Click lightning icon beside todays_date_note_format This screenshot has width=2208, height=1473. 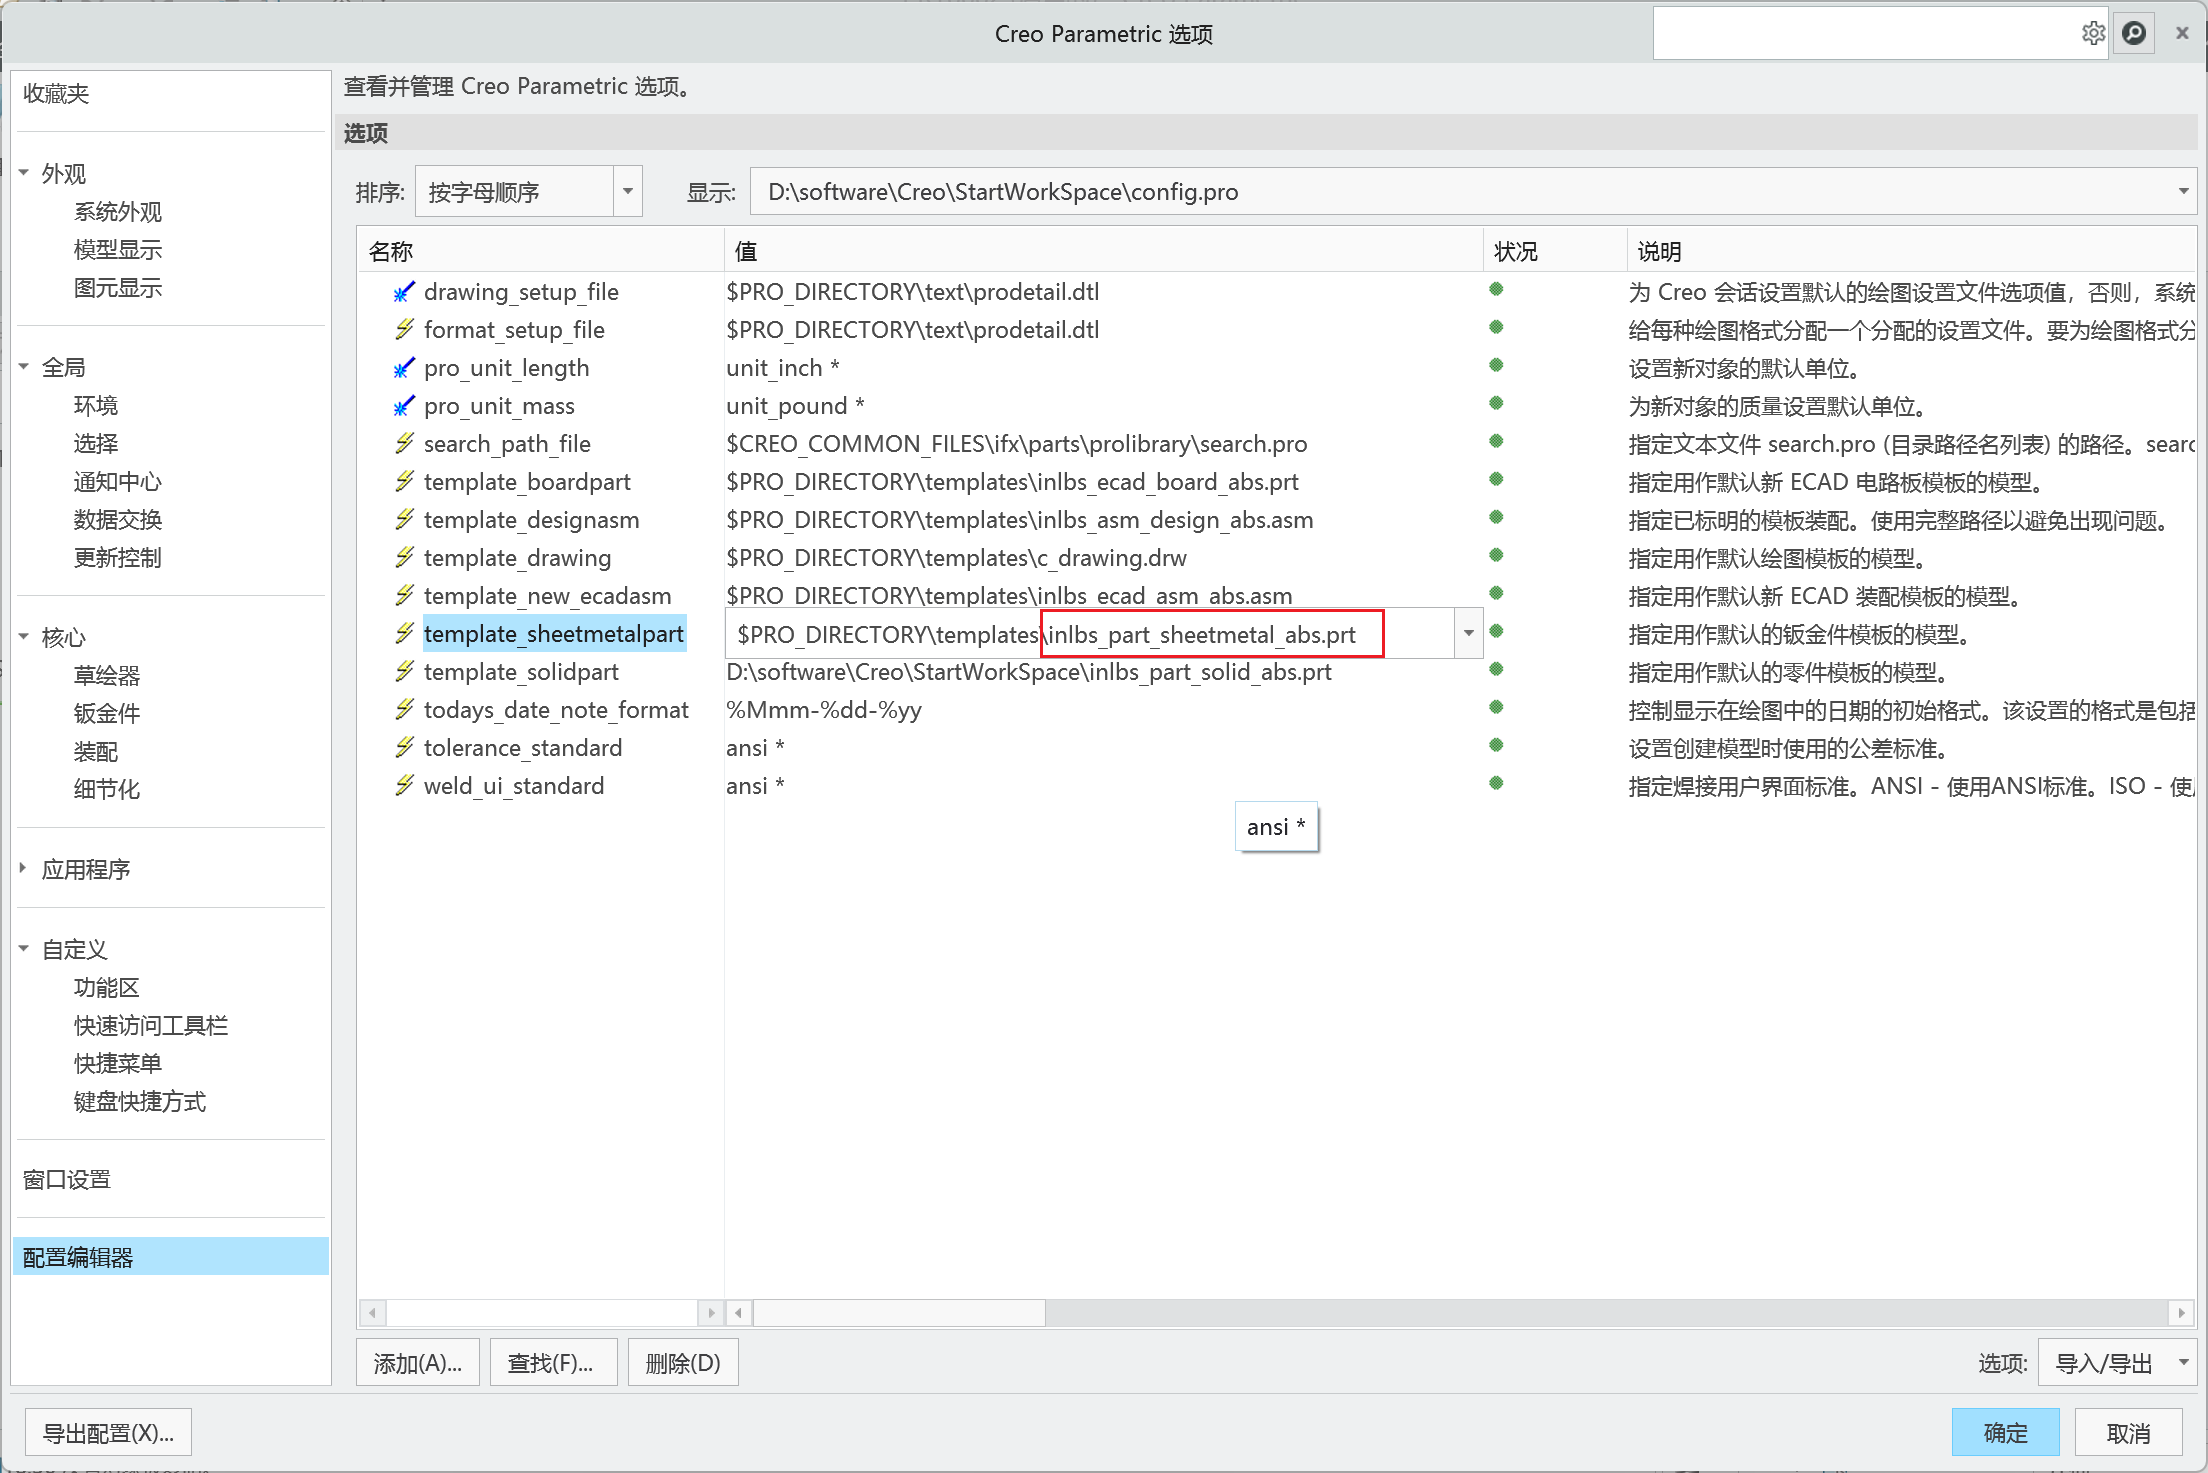point(404,709)
